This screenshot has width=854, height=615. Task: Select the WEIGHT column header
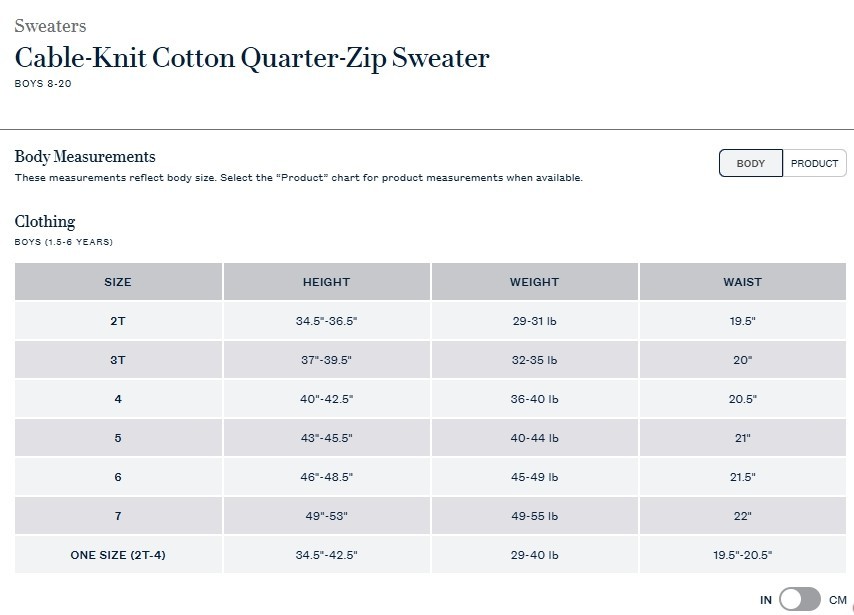[x=534, y=282]
